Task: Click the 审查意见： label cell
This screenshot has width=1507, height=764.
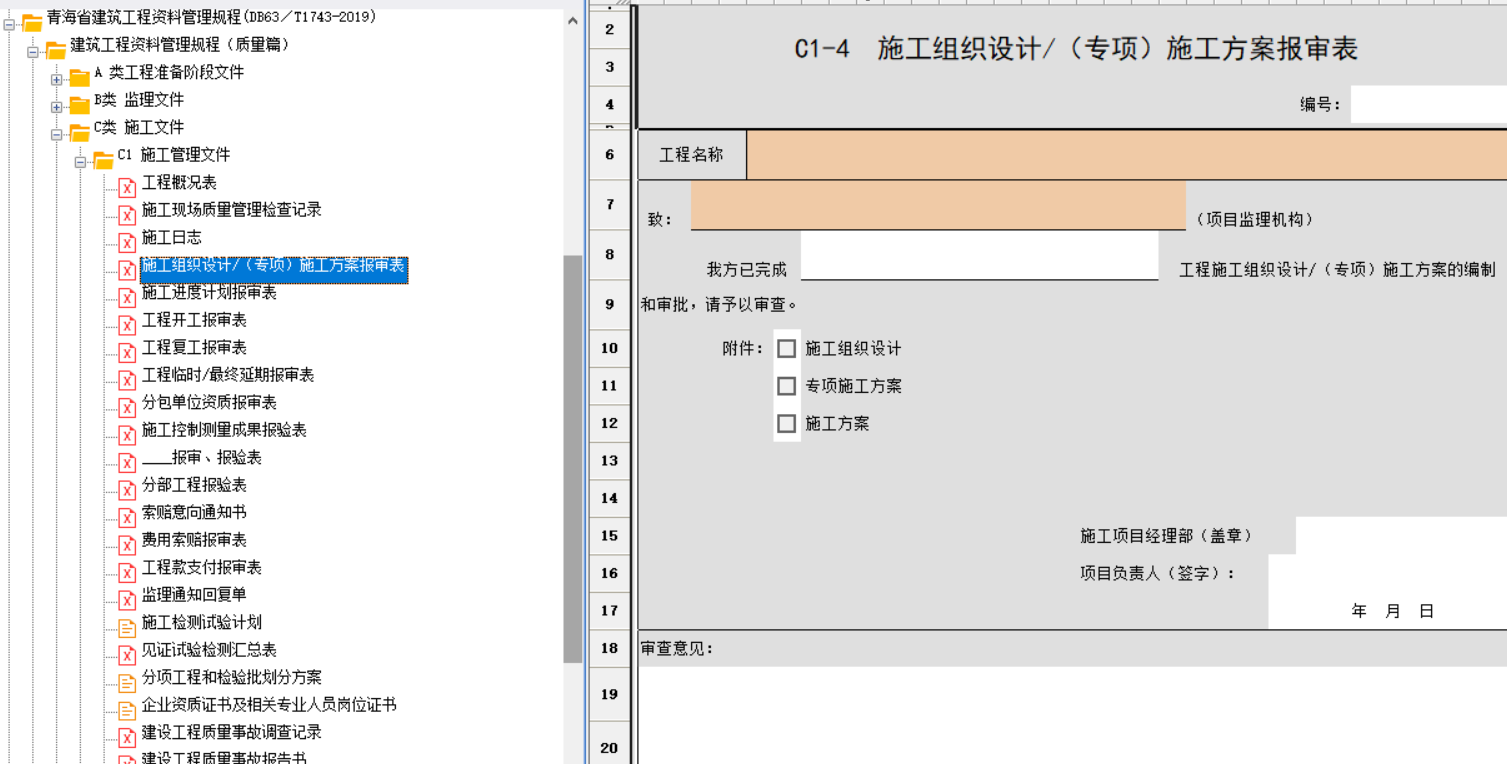Action: [677, 649]
